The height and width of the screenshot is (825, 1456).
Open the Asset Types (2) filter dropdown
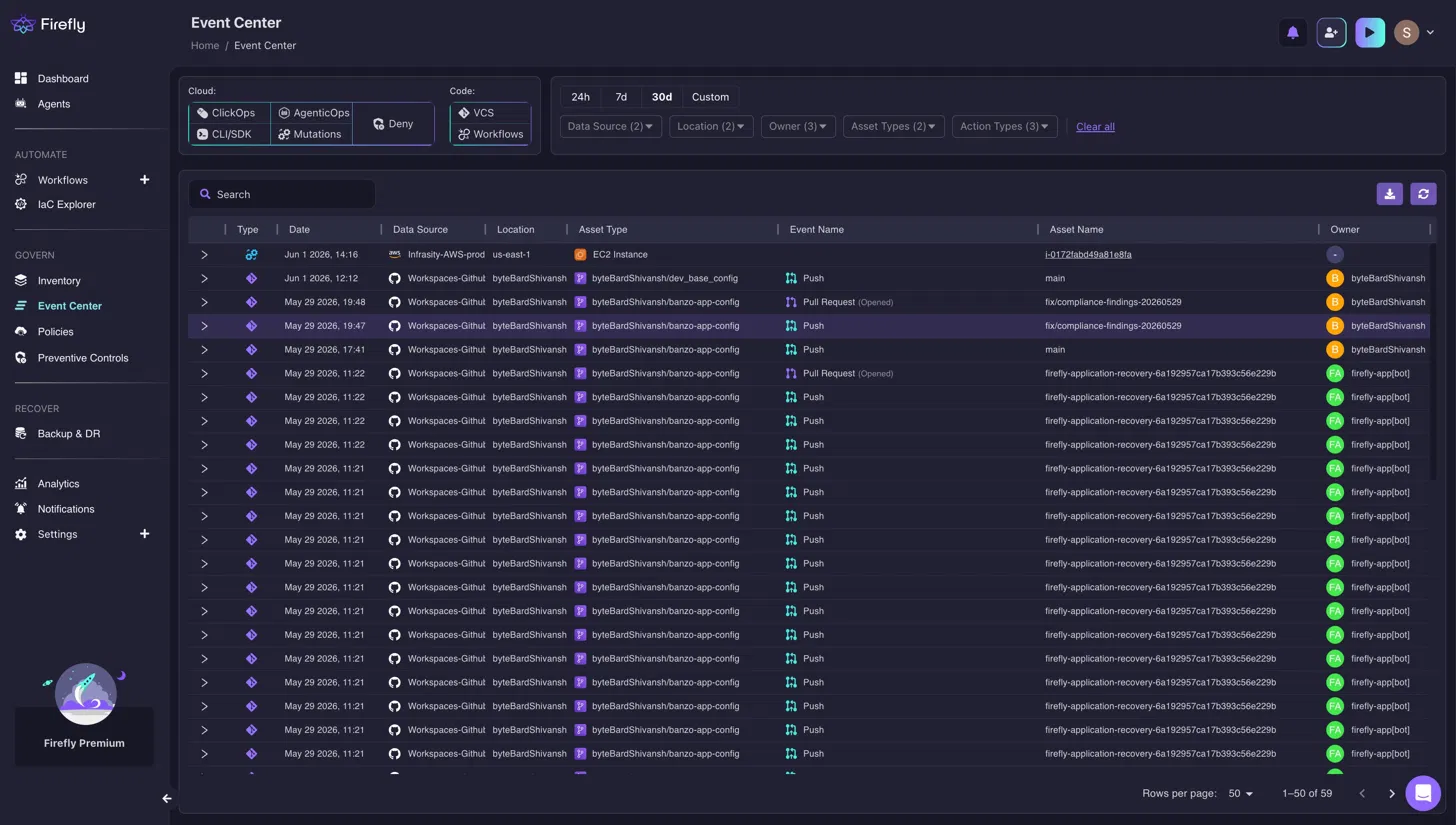(x=893, y=126)
